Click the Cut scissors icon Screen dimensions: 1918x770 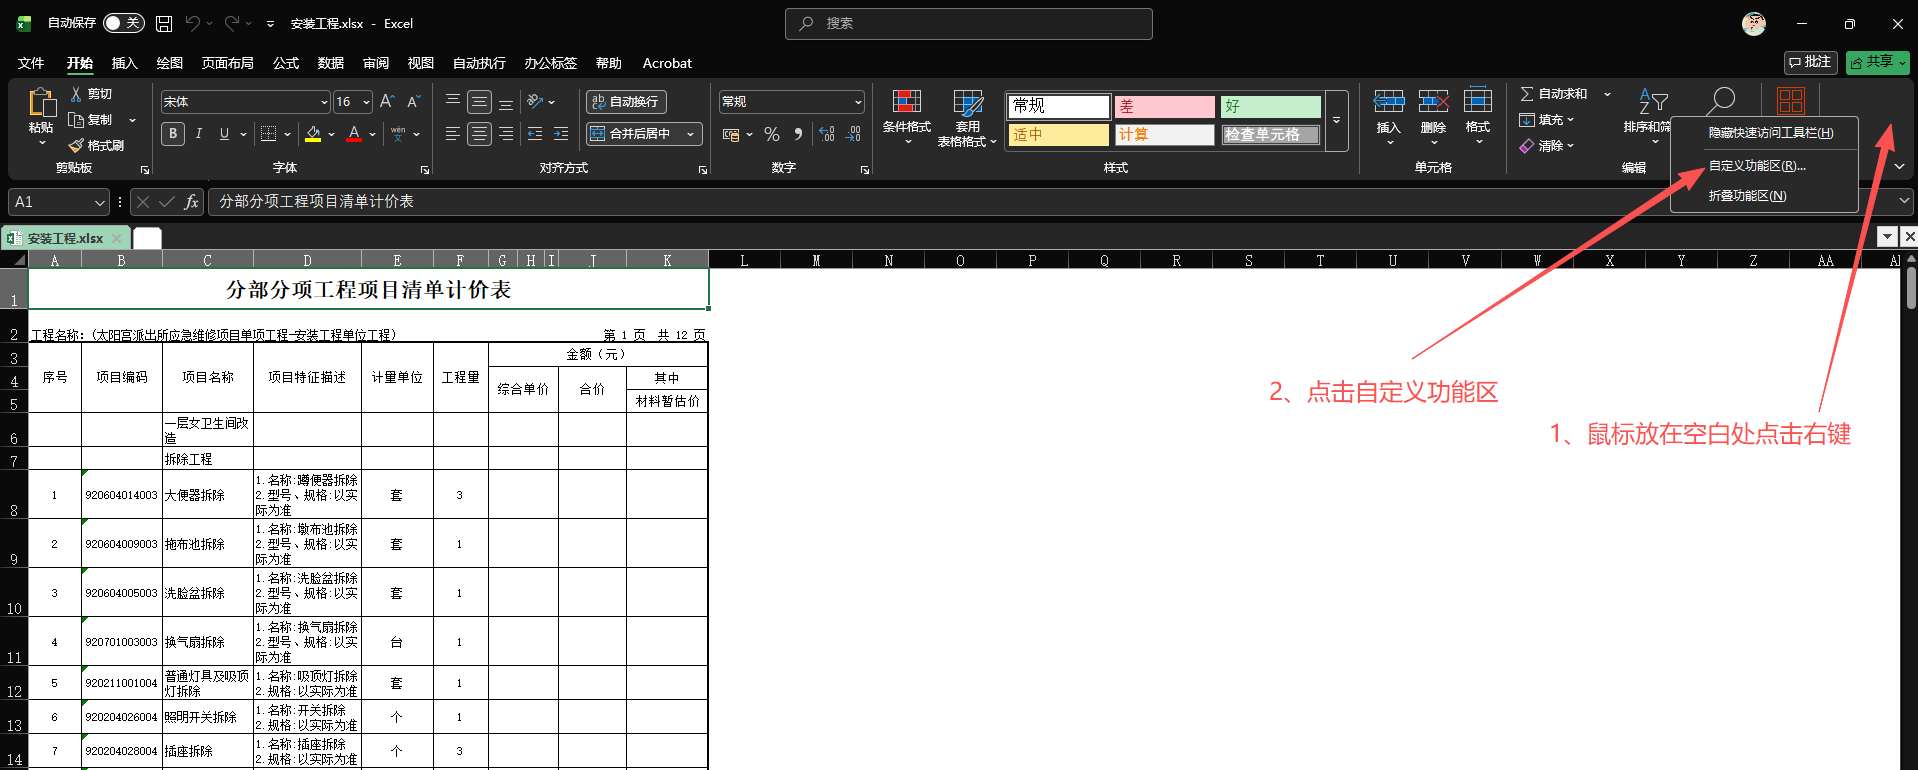click(x=77, y=93)
